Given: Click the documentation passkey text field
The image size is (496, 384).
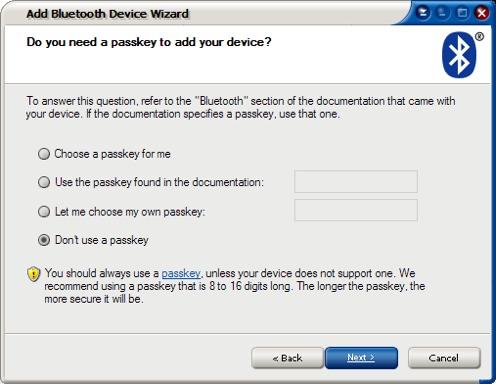Looking at the screenshot, I should 356,182.
